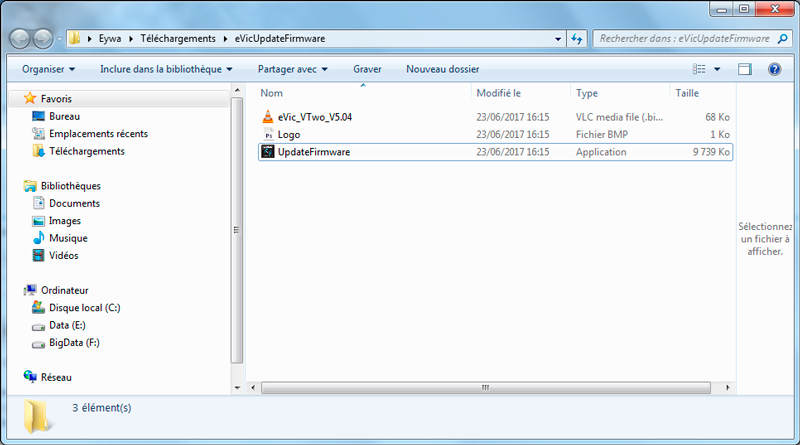The width and height of the screenshot is (800, 445).
Task: Click the magnifier search icon
Action: tap(782, 39)
